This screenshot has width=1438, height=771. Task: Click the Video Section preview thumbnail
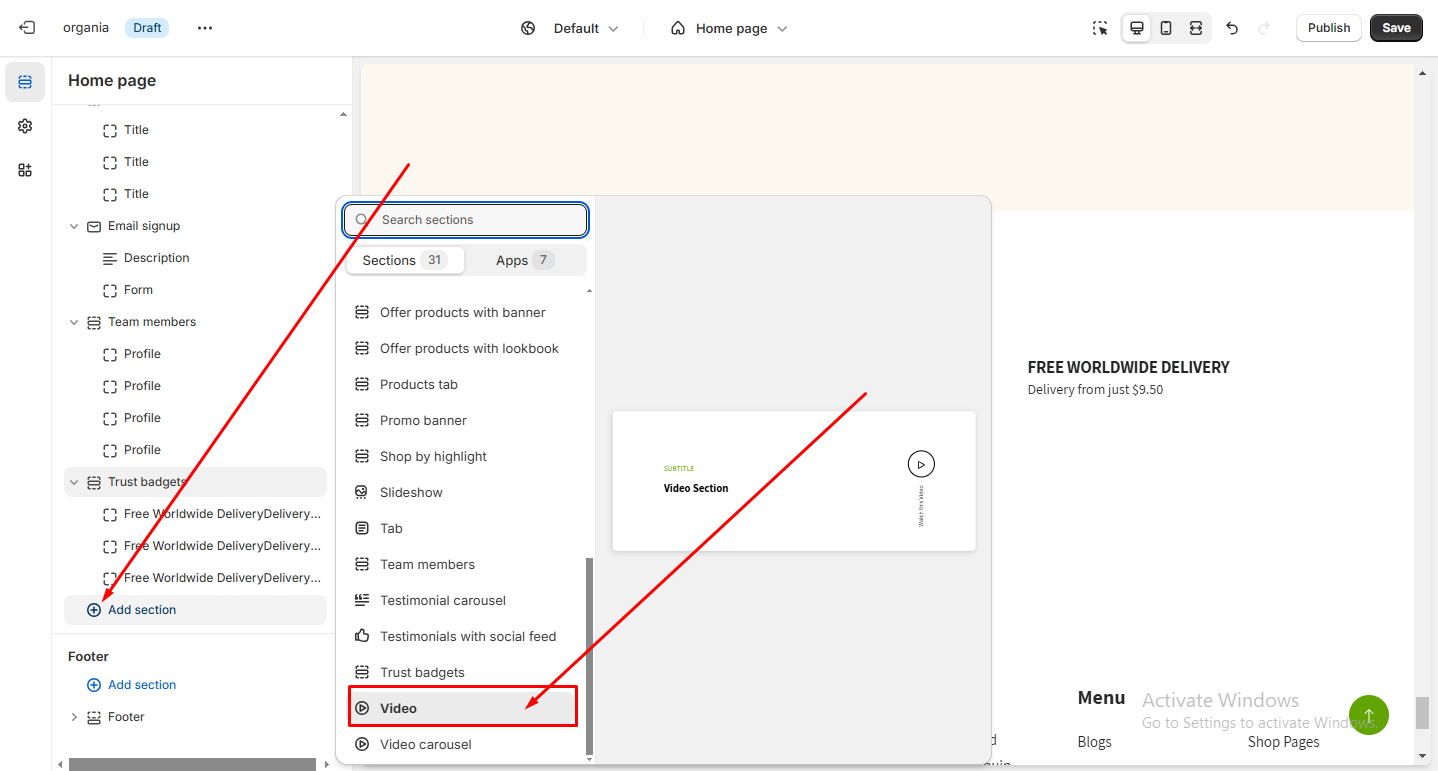coord(794,481)
